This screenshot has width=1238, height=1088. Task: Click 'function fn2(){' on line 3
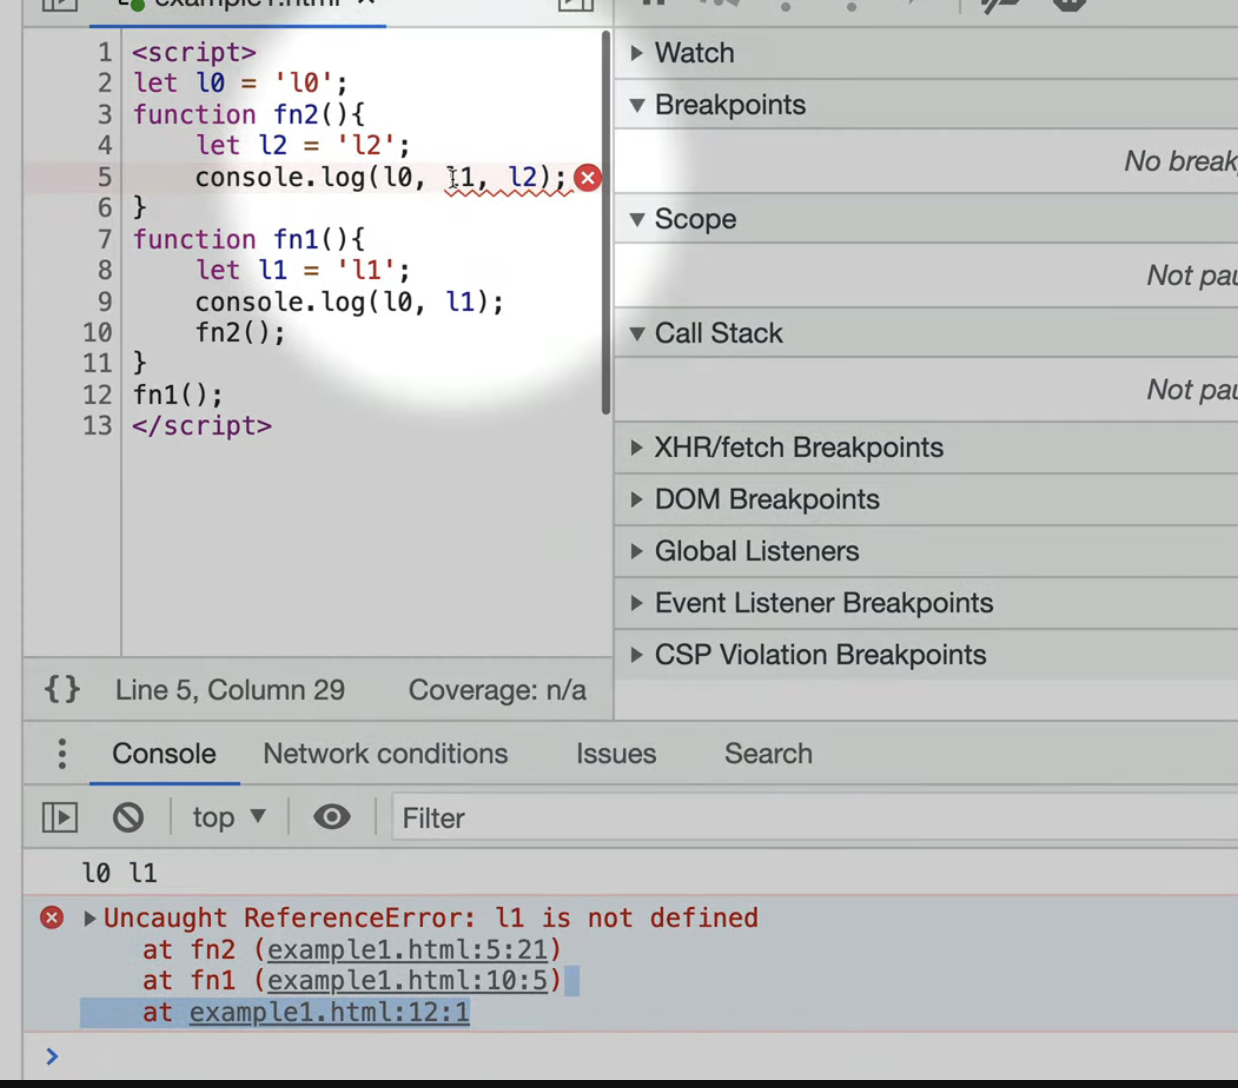pos(249,115)
